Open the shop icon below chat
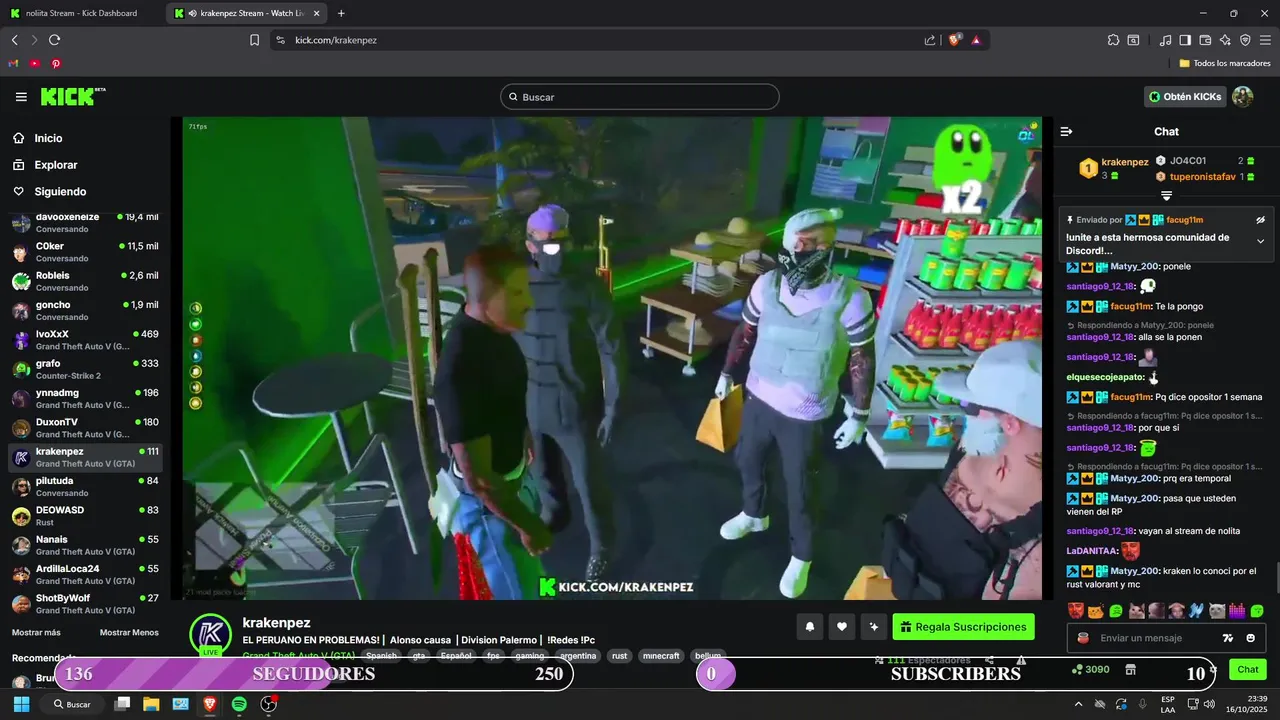This screenshot has width=1280, height=720. [1131, 669]
